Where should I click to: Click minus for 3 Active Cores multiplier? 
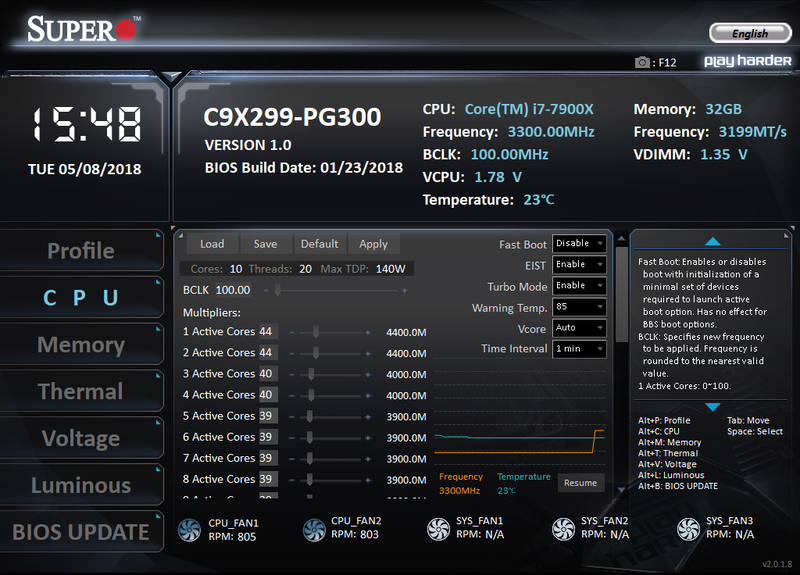coord(292,374)
